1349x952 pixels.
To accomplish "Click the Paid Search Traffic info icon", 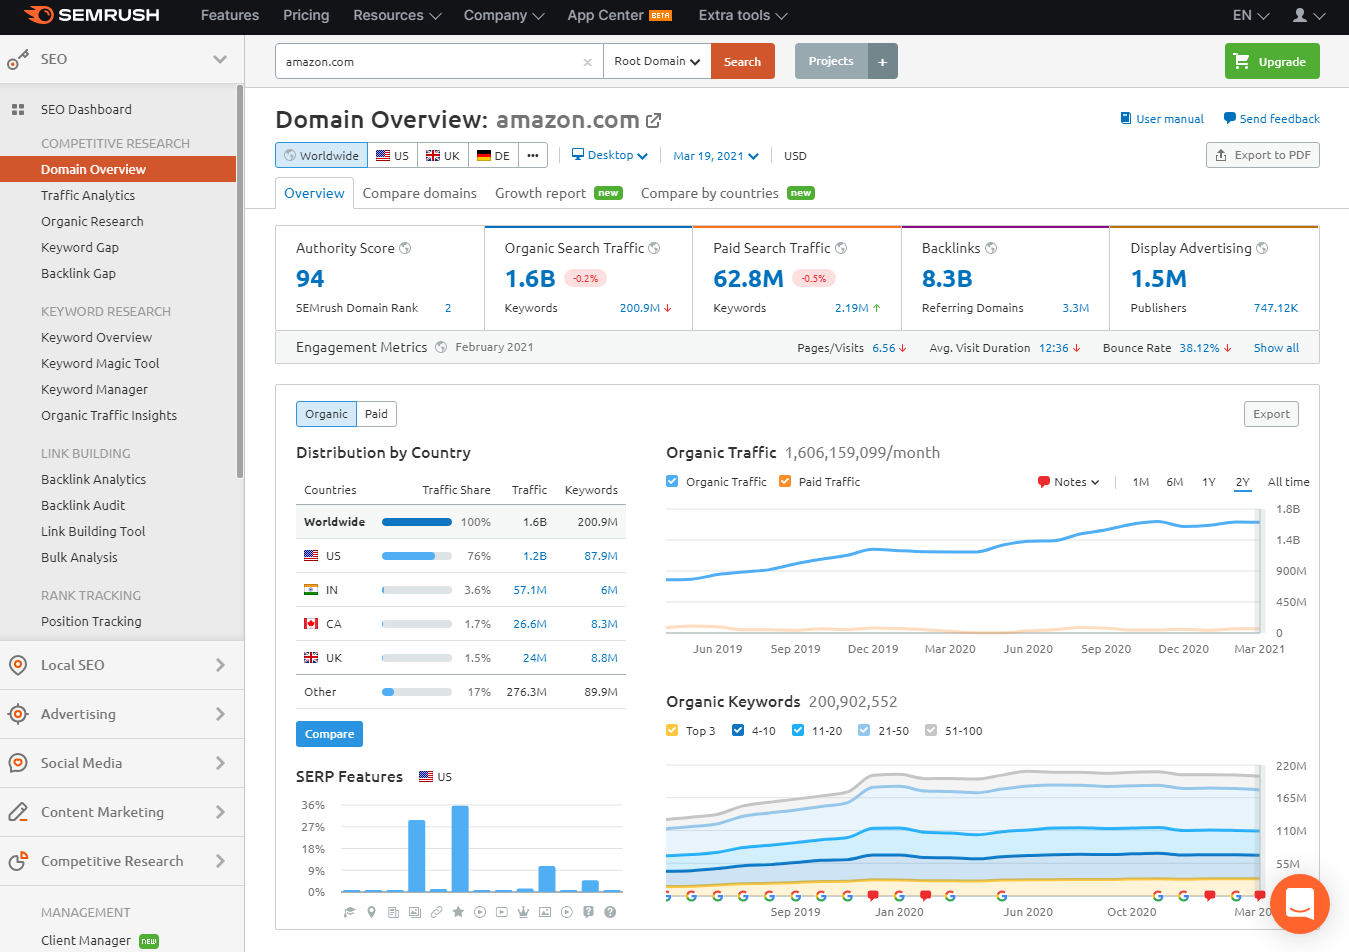I will click(x=841, y=248).
